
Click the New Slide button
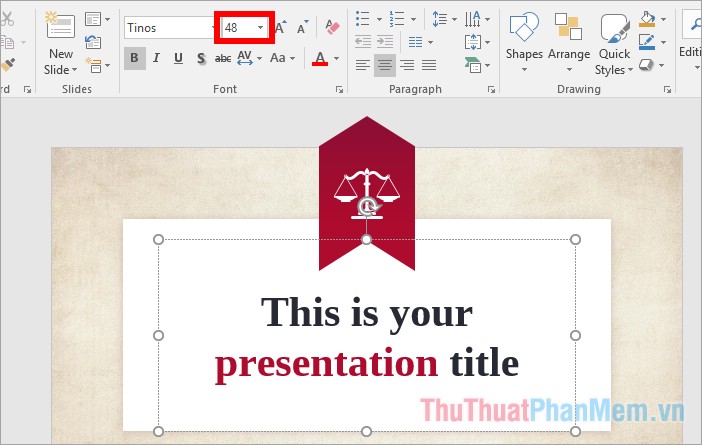60,26
